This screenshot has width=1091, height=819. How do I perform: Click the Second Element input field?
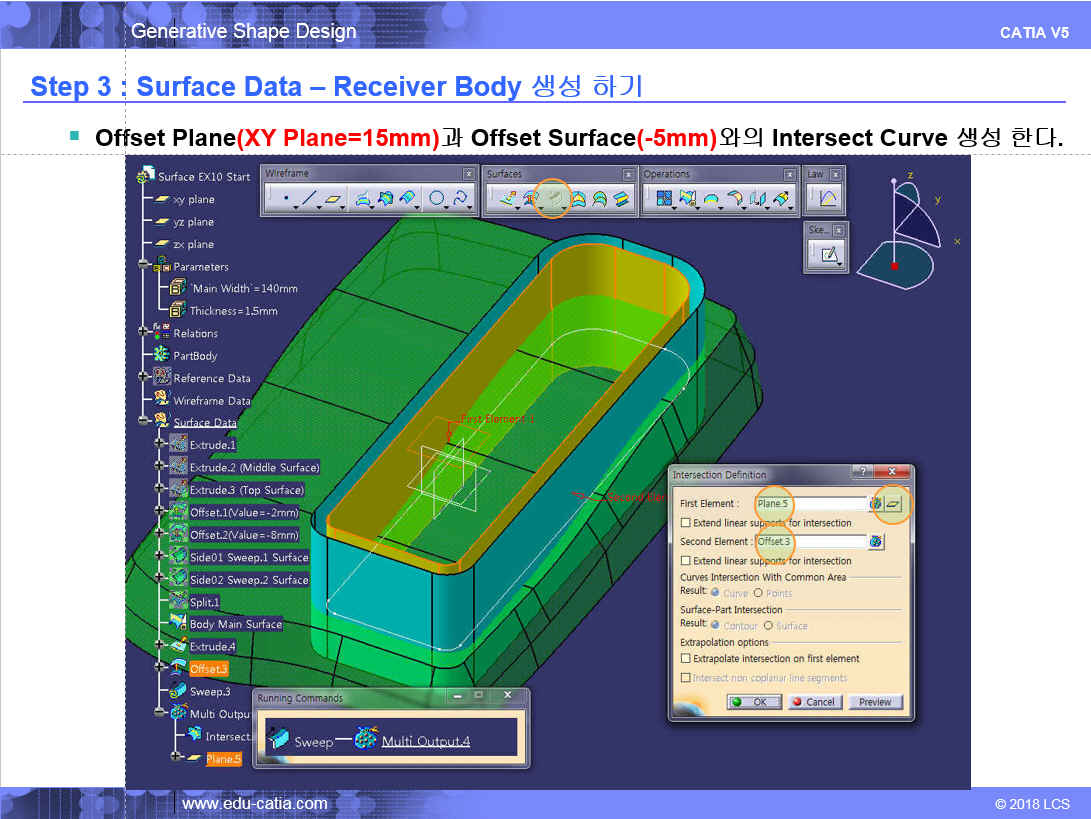(x=810, y=542)
